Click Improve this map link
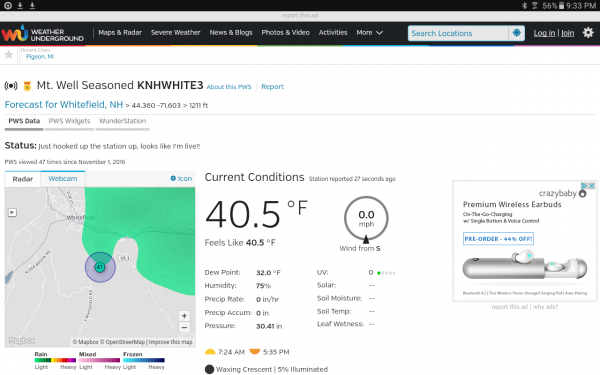The height and width of the screenshot is (375, 600). click(171, 342)
